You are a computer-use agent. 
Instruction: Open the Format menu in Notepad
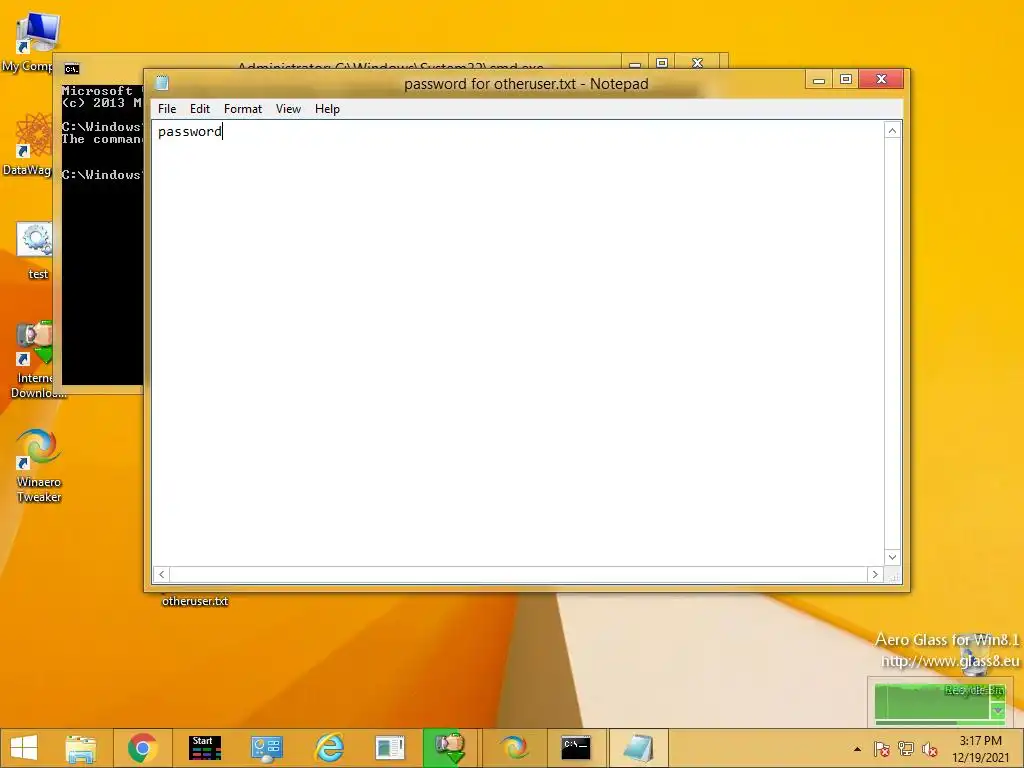click(242, 109)
